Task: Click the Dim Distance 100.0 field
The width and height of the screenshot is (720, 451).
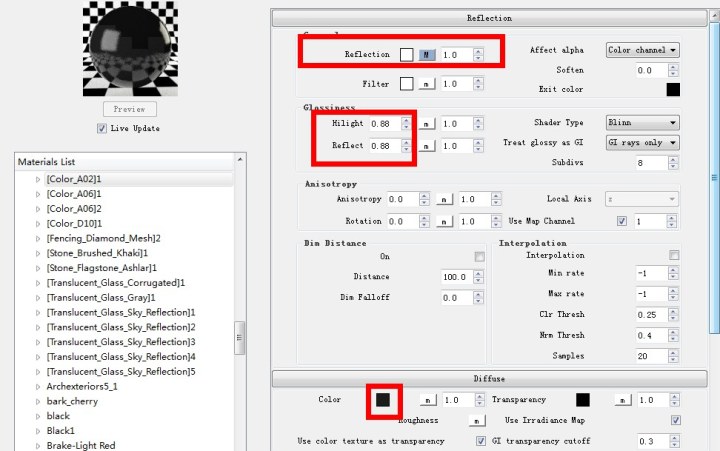Action: [x=457, y=277]
